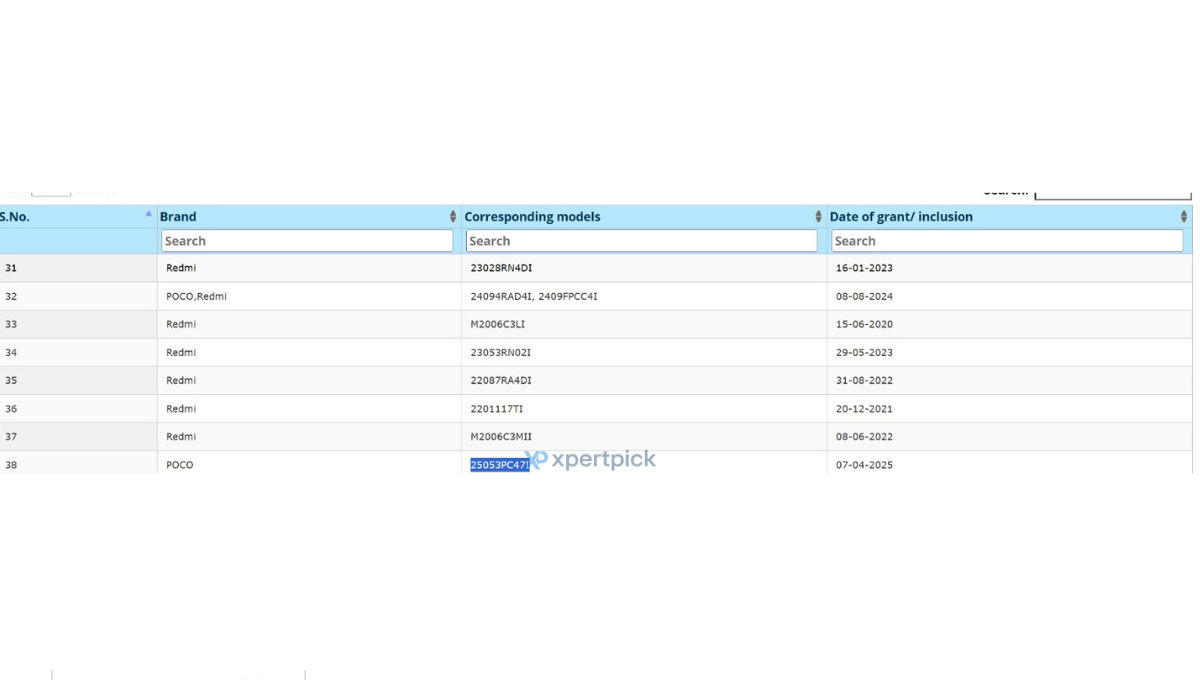The width and height of the screenshot is (1200, 680).
Task: Sort Date of grant/ inclusion column arrows
Action: tap(1184, 217)
